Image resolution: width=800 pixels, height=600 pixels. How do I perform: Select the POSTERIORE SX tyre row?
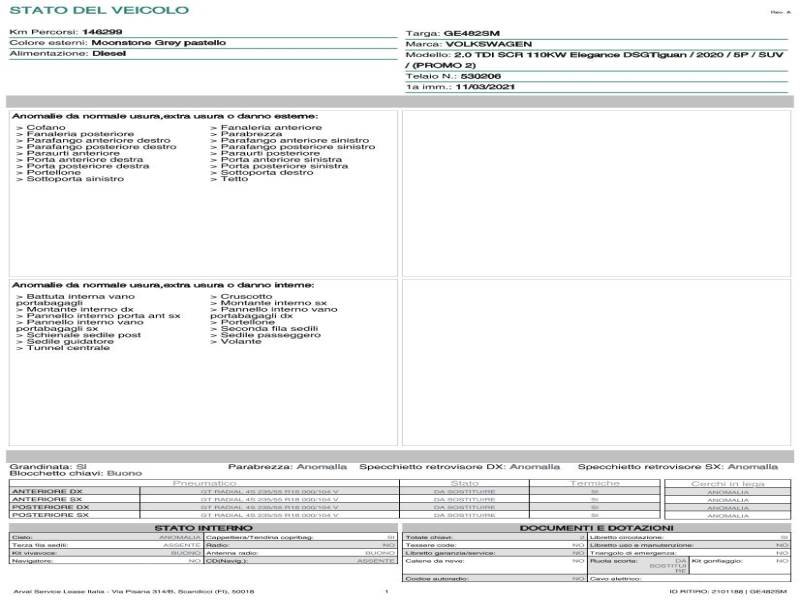coord(50,516)
